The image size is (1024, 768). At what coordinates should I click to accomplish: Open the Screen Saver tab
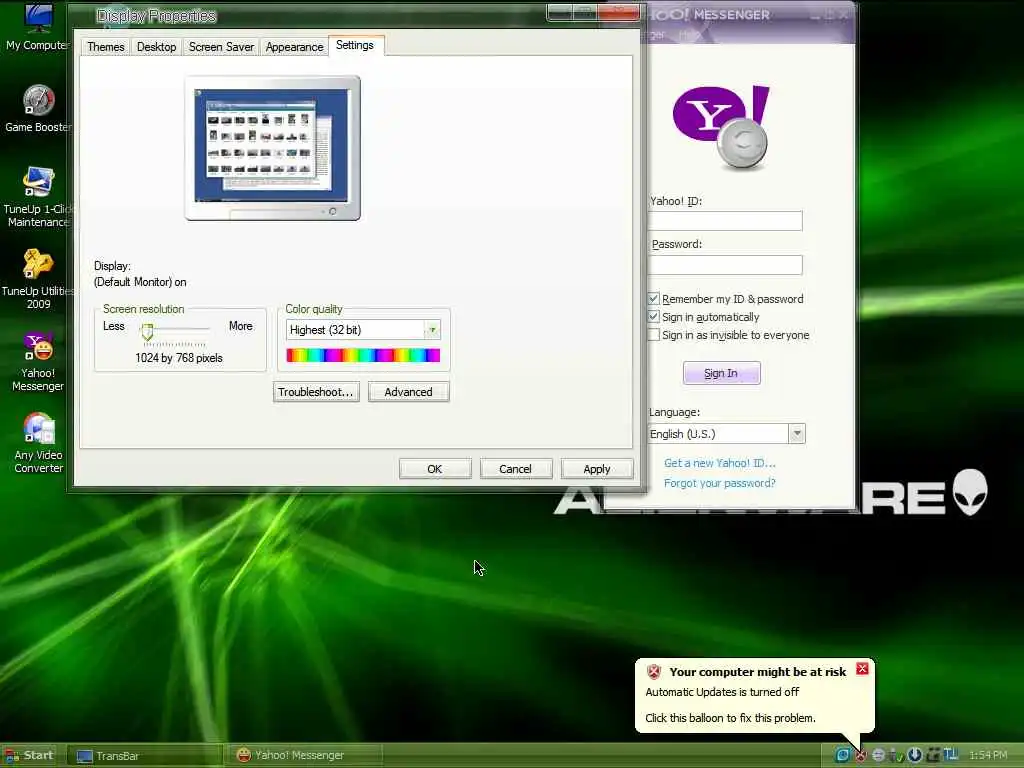(x=221, y=47)
